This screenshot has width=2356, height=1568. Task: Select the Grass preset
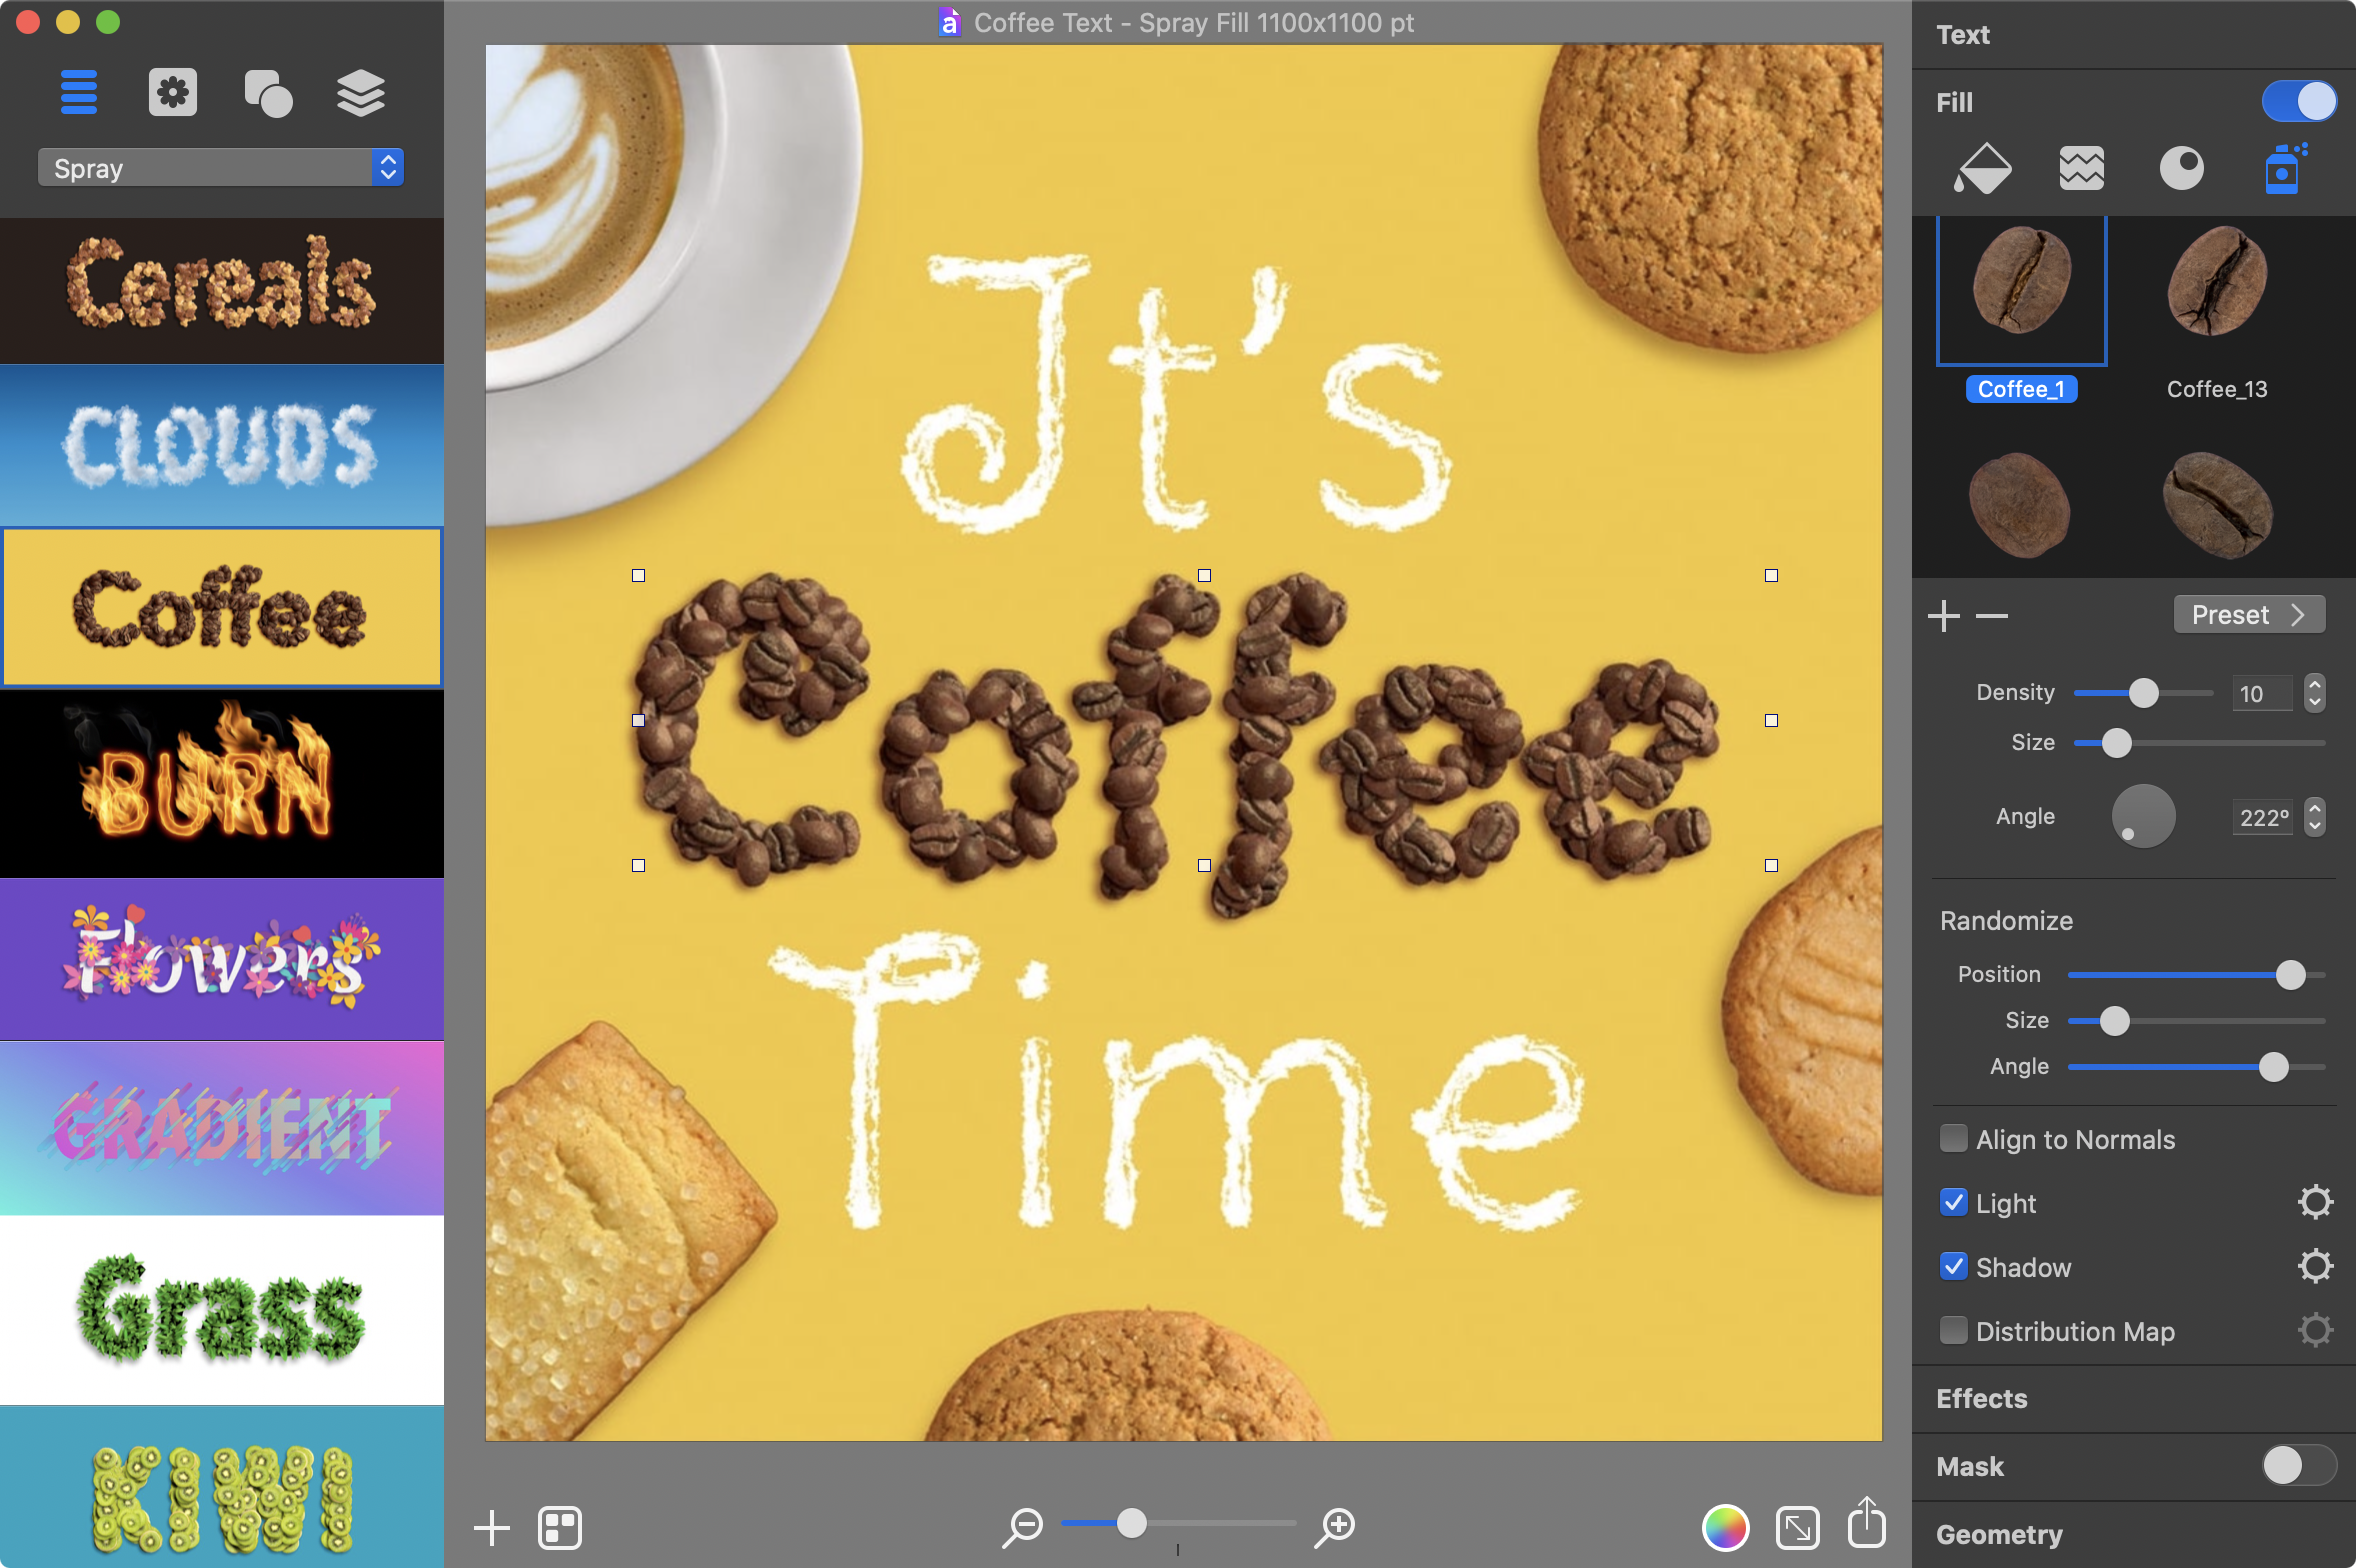coord(221,1310)
